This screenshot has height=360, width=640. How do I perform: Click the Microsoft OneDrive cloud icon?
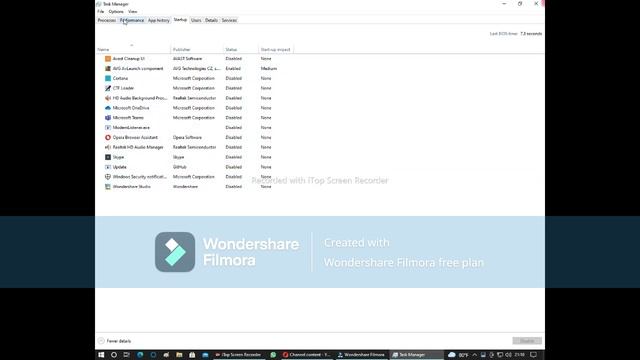(108, 108)
